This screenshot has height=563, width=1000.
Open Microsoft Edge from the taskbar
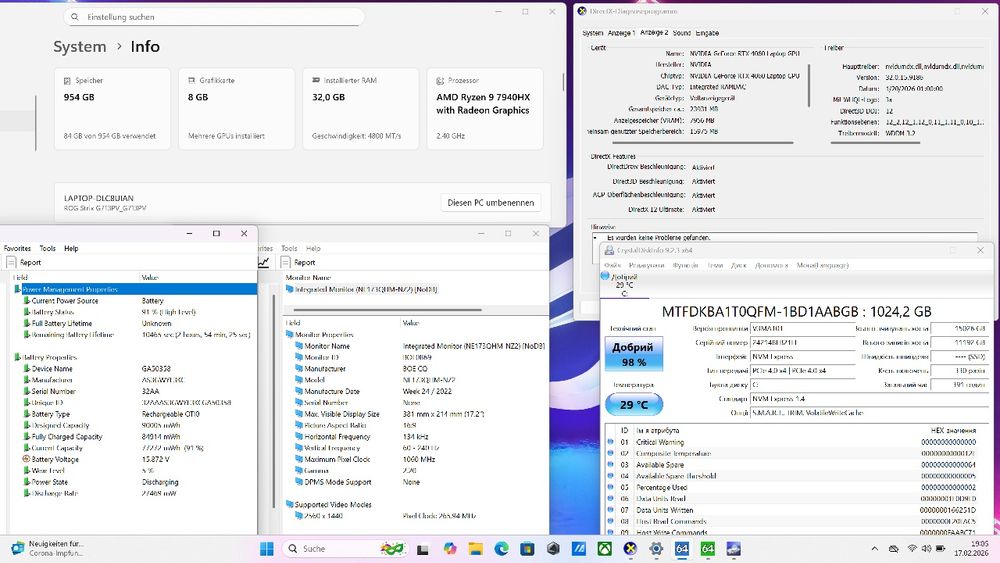click(501, 548)
